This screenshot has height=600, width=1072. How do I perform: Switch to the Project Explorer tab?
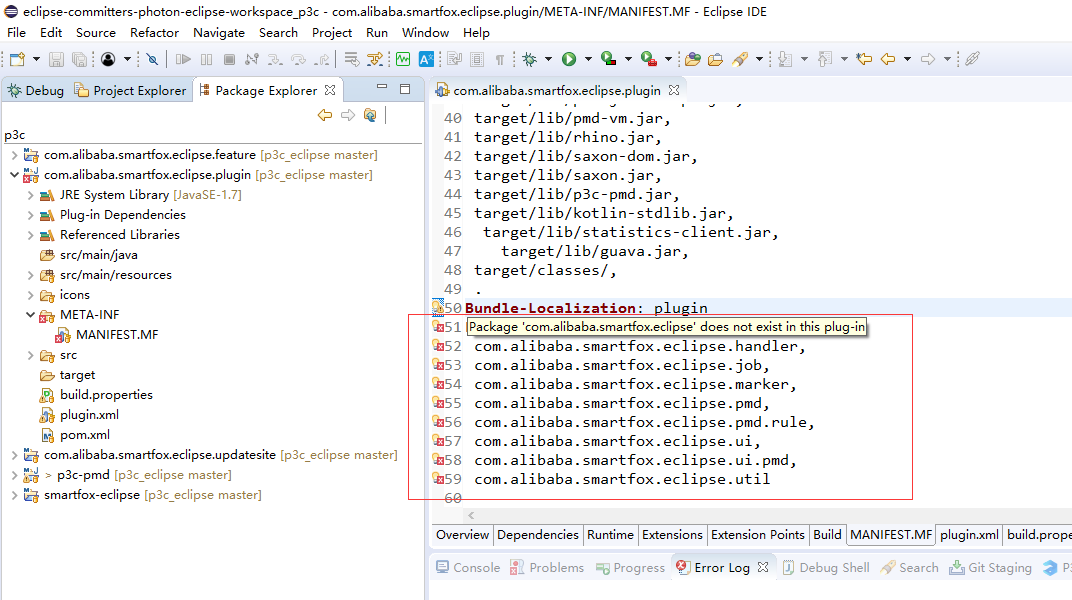130,90
